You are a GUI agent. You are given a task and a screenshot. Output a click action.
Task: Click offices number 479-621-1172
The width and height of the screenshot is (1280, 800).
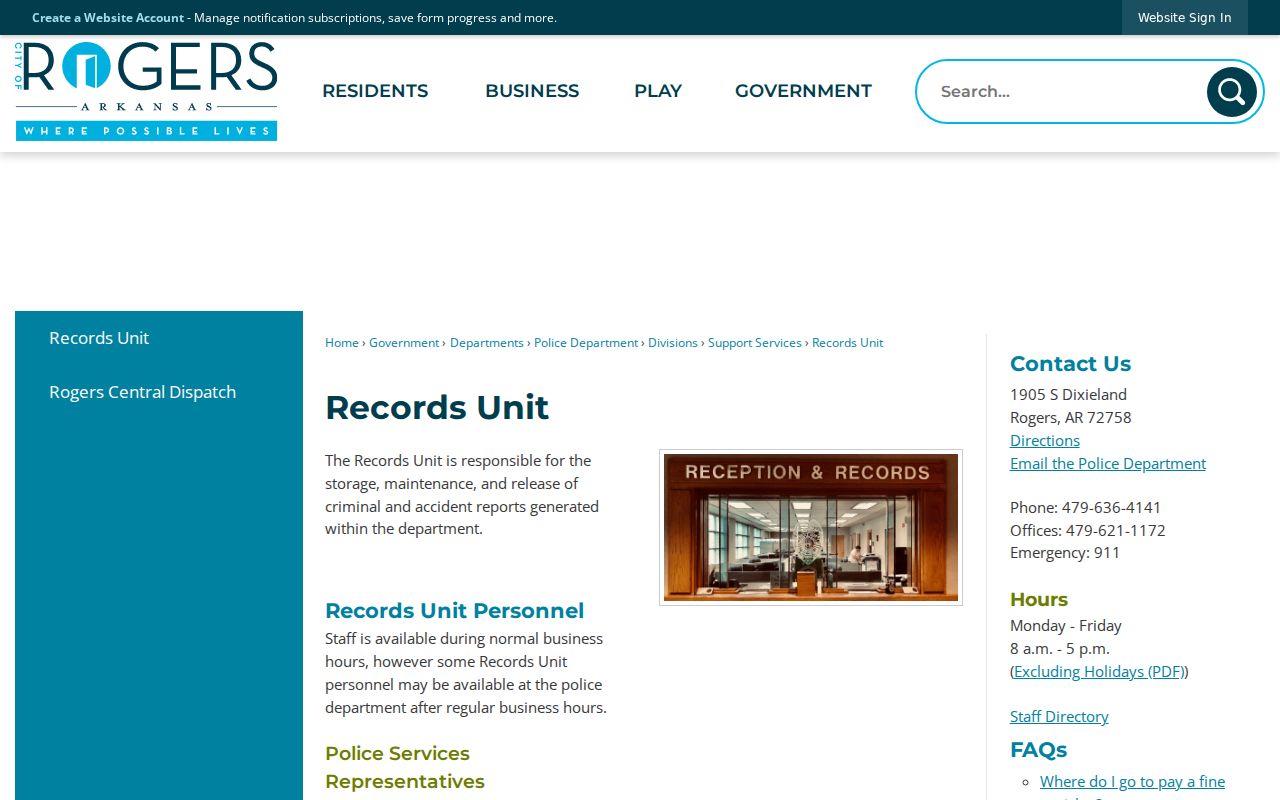point(1115,530)
